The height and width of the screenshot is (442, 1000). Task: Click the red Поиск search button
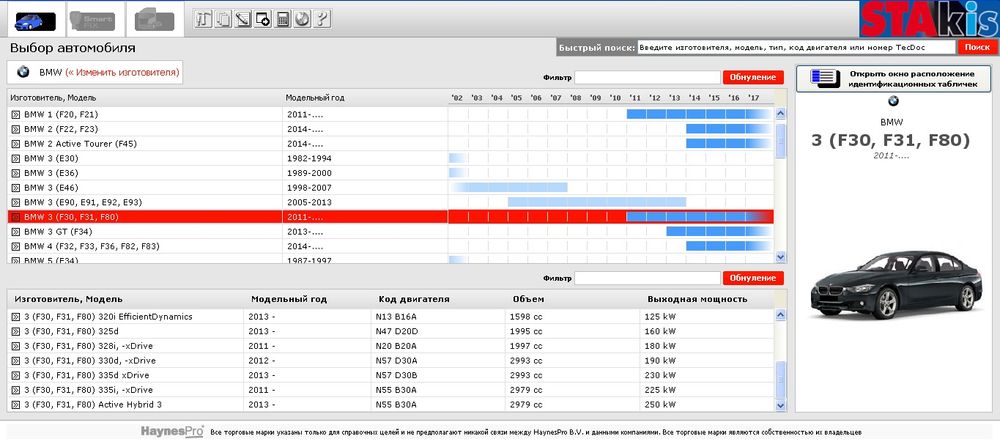pyautogui.click(x=976, y=47)
